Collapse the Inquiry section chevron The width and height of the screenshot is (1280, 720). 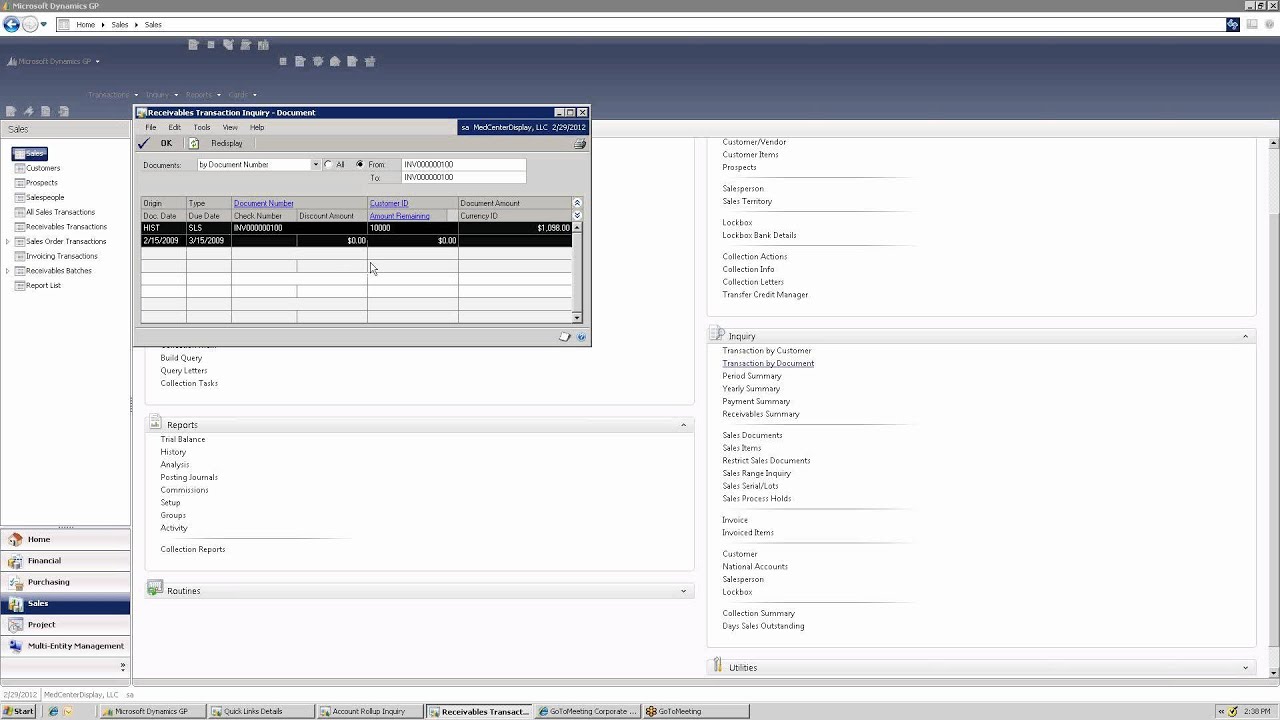1246,336
